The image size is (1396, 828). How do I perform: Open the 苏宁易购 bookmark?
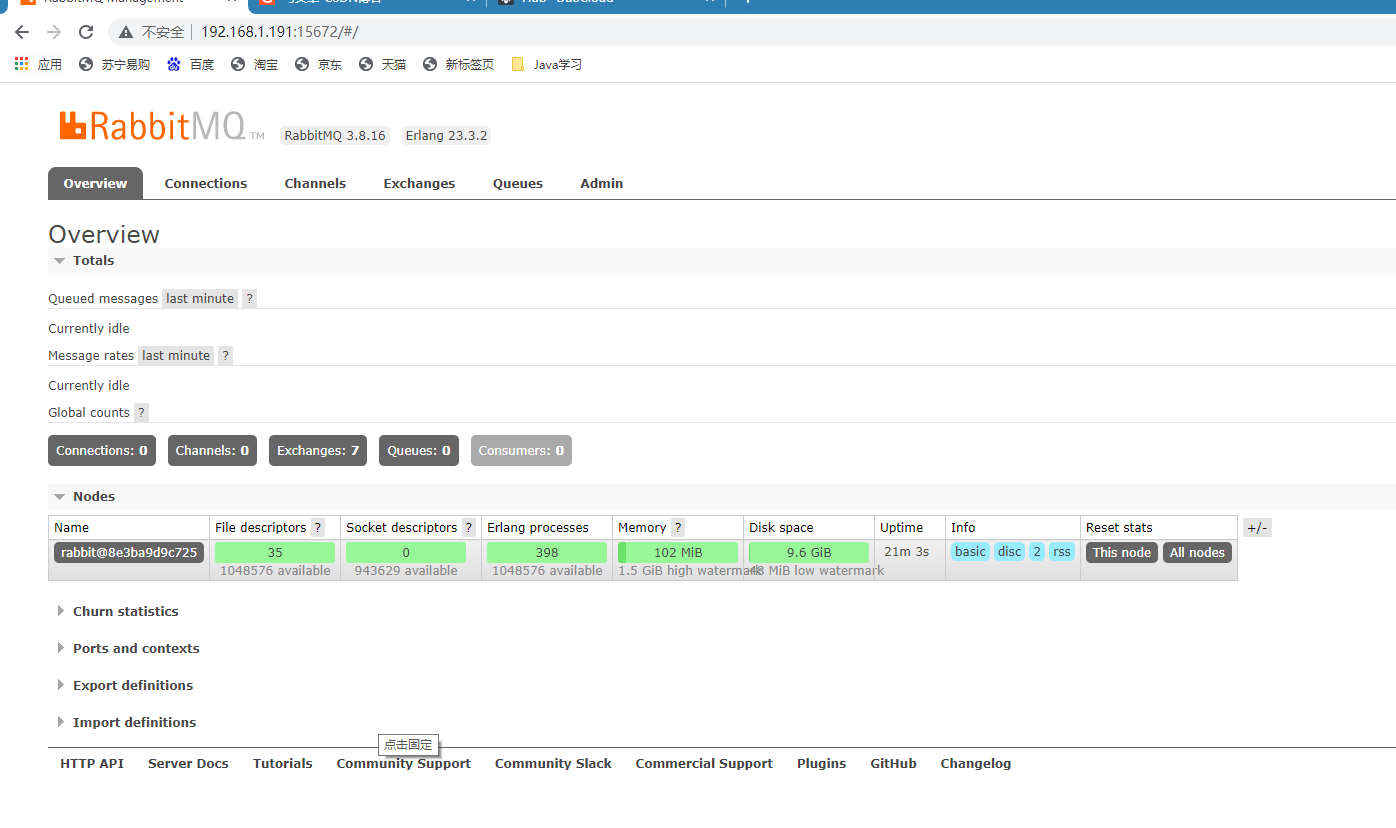point(114,64)
